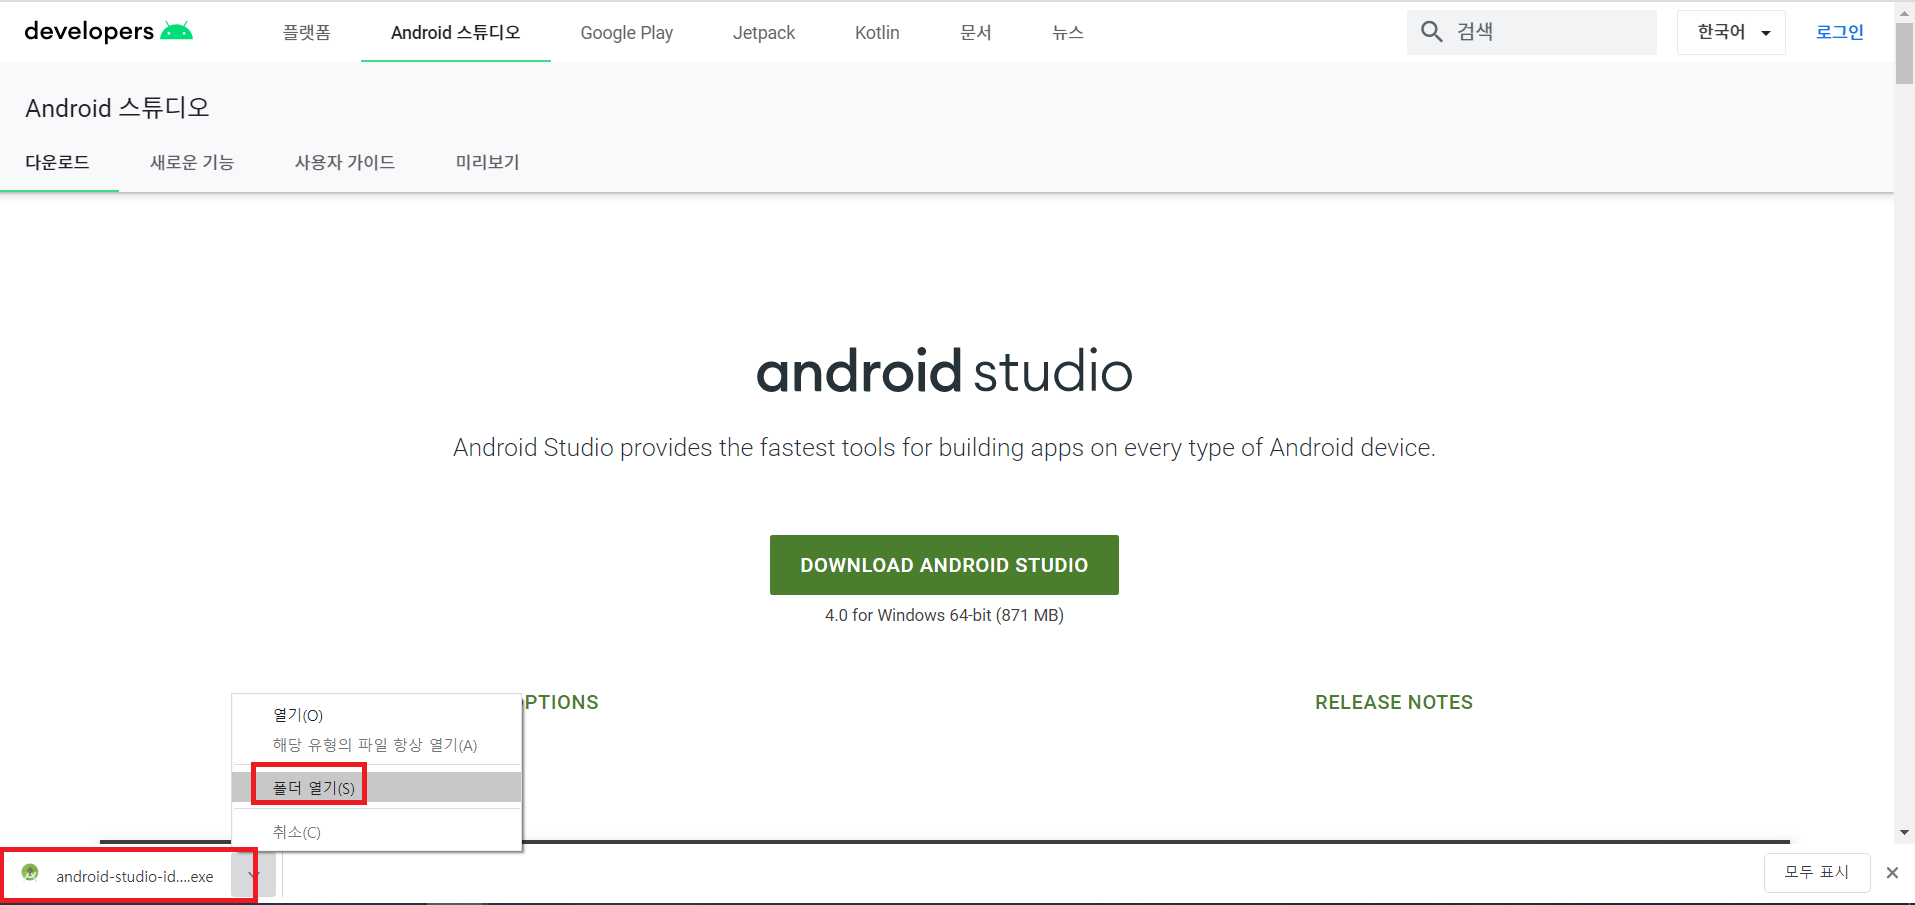Click 로그인 to sign in
Screen dimensions: 1915x905
(x=1839, y=31)
